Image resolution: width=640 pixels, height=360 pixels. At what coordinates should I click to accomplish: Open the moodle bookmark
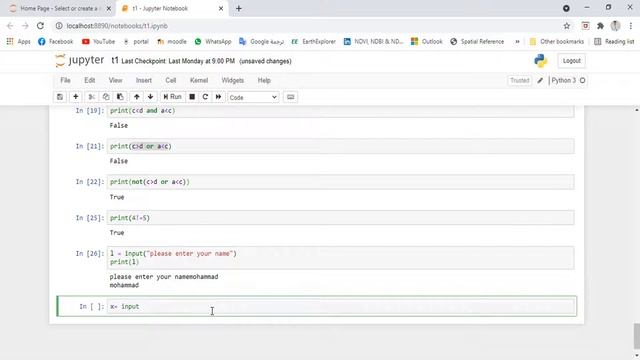coord(172,42)
